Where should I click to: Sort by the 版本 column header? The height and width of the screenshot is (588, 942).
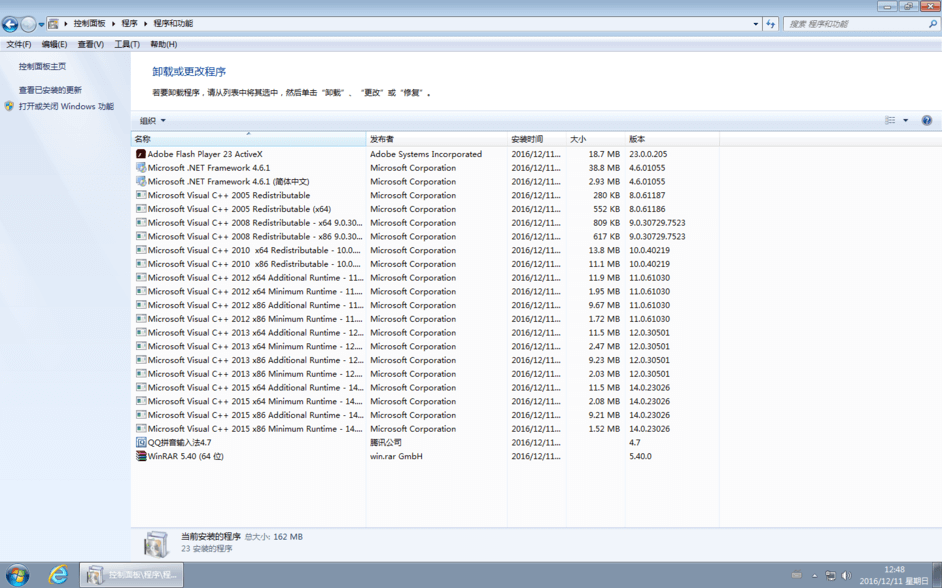pos(672,139)
